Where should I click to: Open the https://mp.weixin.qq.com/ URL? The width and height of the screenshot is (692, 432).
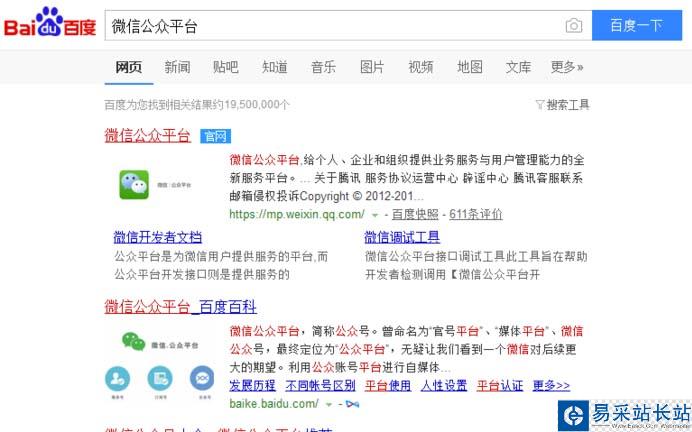[x=297, y=214]
